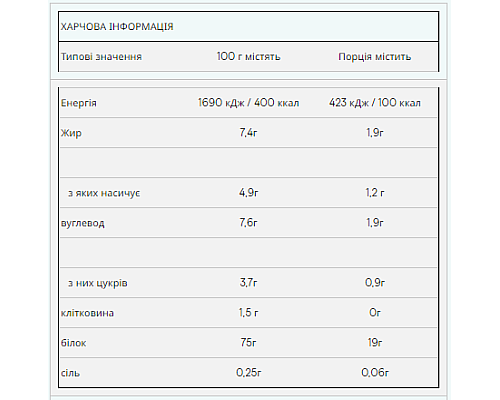This screenshot has width=500, height=400.
Task: Click the ХАРЧОВА ІНФОРМАЦІЯ table heading
Action: [117, 27]
